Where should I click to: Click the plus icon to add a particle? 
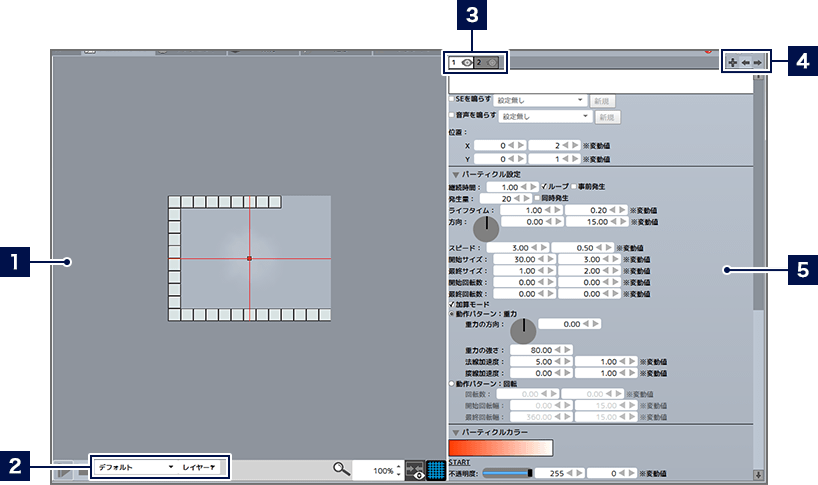point(732,62)
